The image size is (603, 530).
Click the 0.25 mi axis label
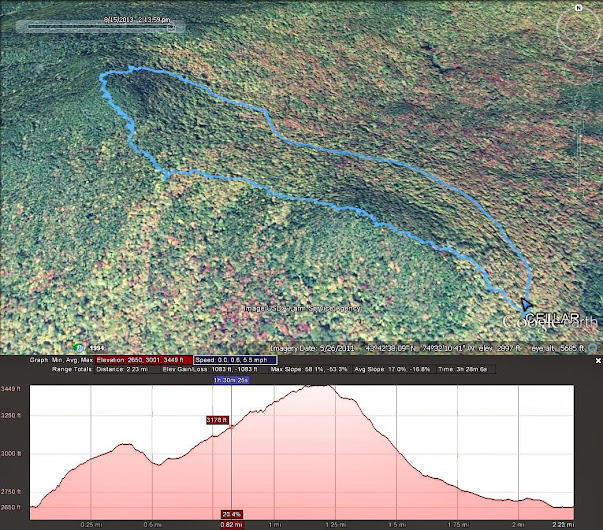pyautogui.click(x=92, y=525)
